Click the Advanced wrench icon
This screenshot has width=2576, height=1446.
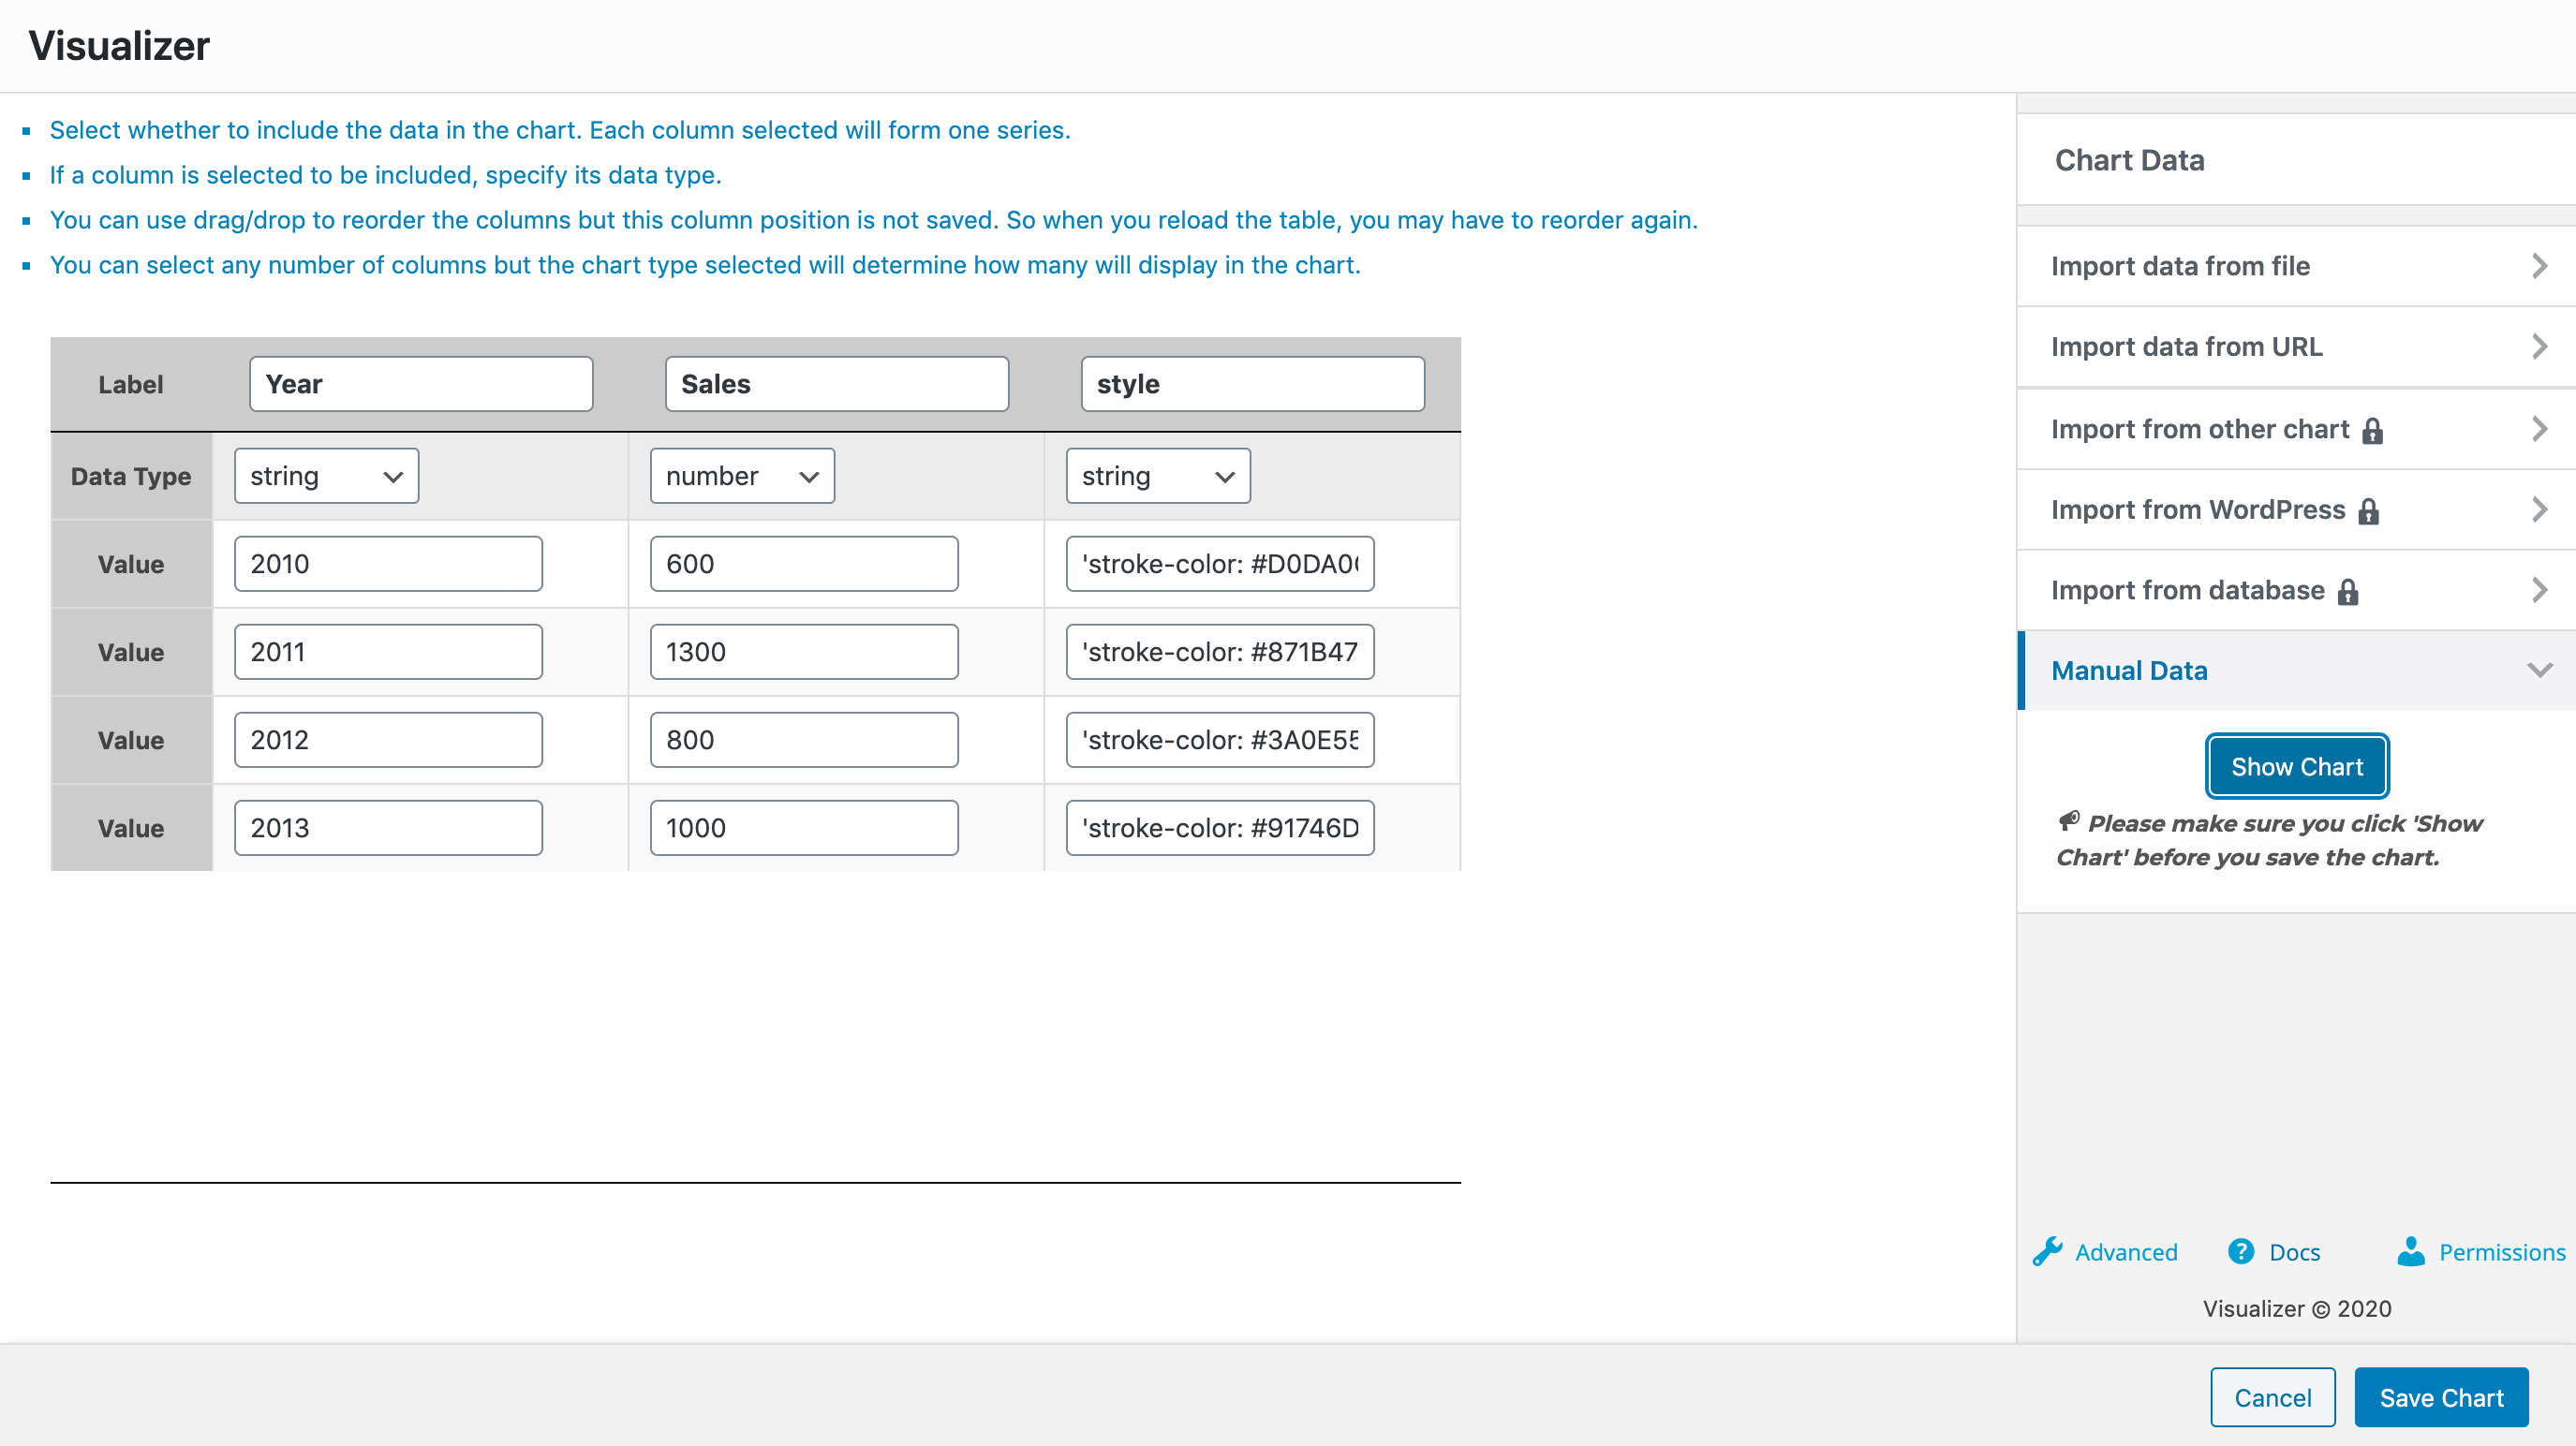point(2047,1251)
